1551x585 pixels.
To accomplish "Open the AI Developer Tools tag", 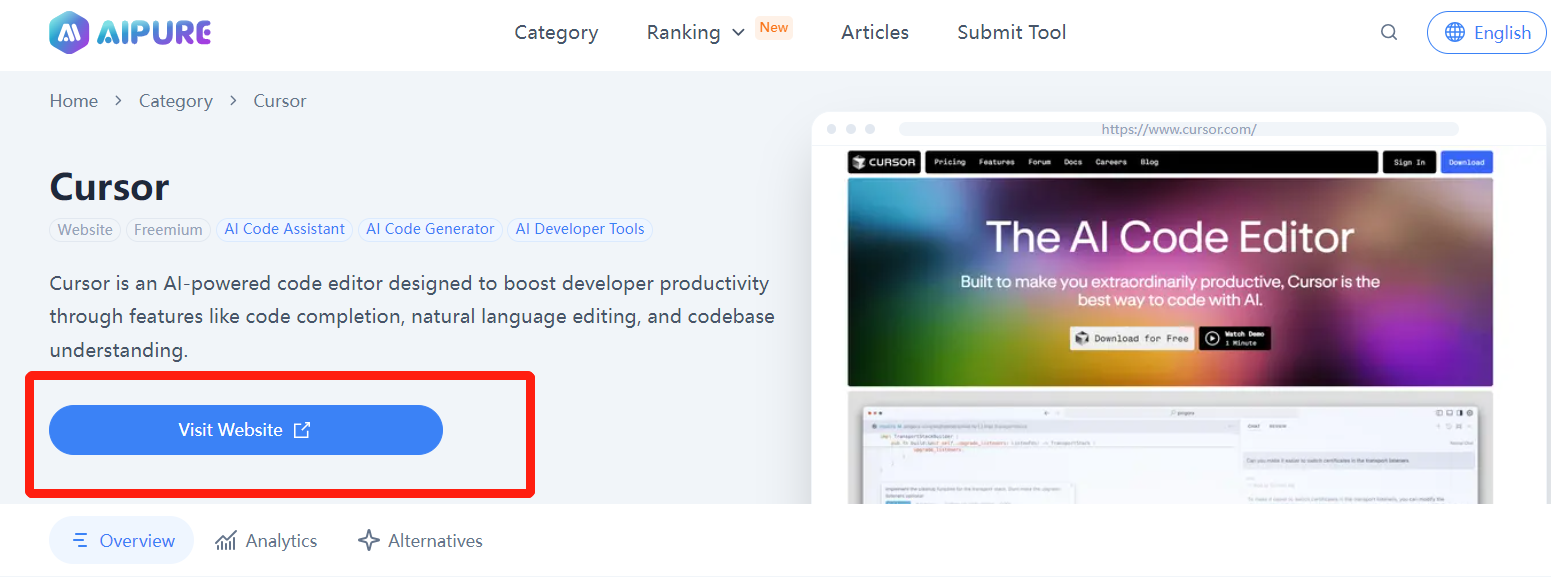I will (580, 229).
